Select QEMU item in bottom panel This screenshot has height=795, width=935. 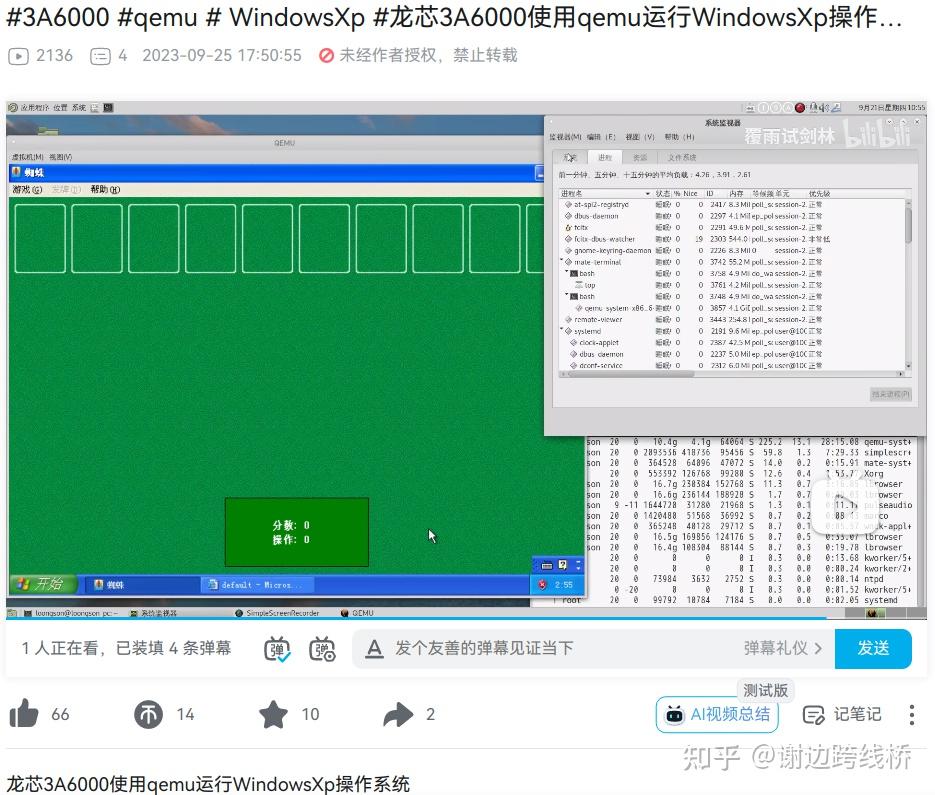357,613
